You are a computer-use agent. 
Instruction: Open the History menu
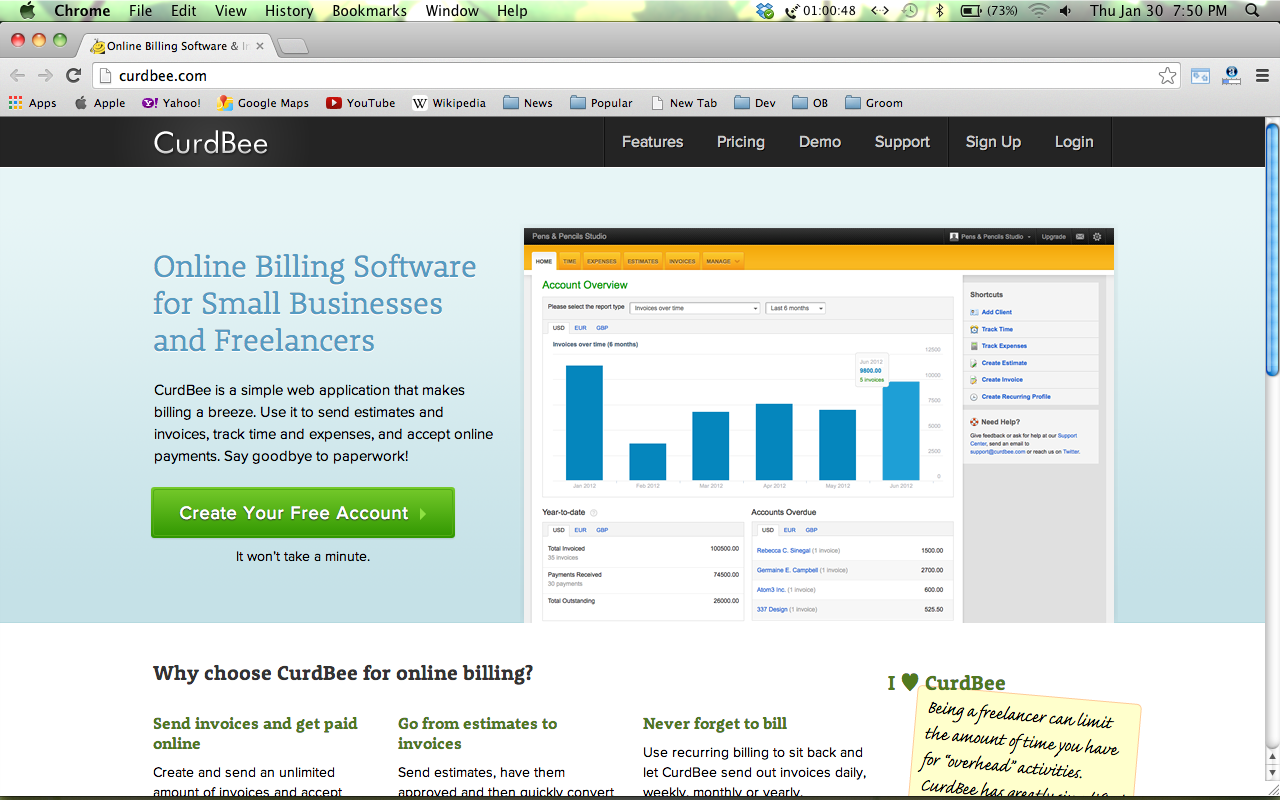(x=289, y=11)
